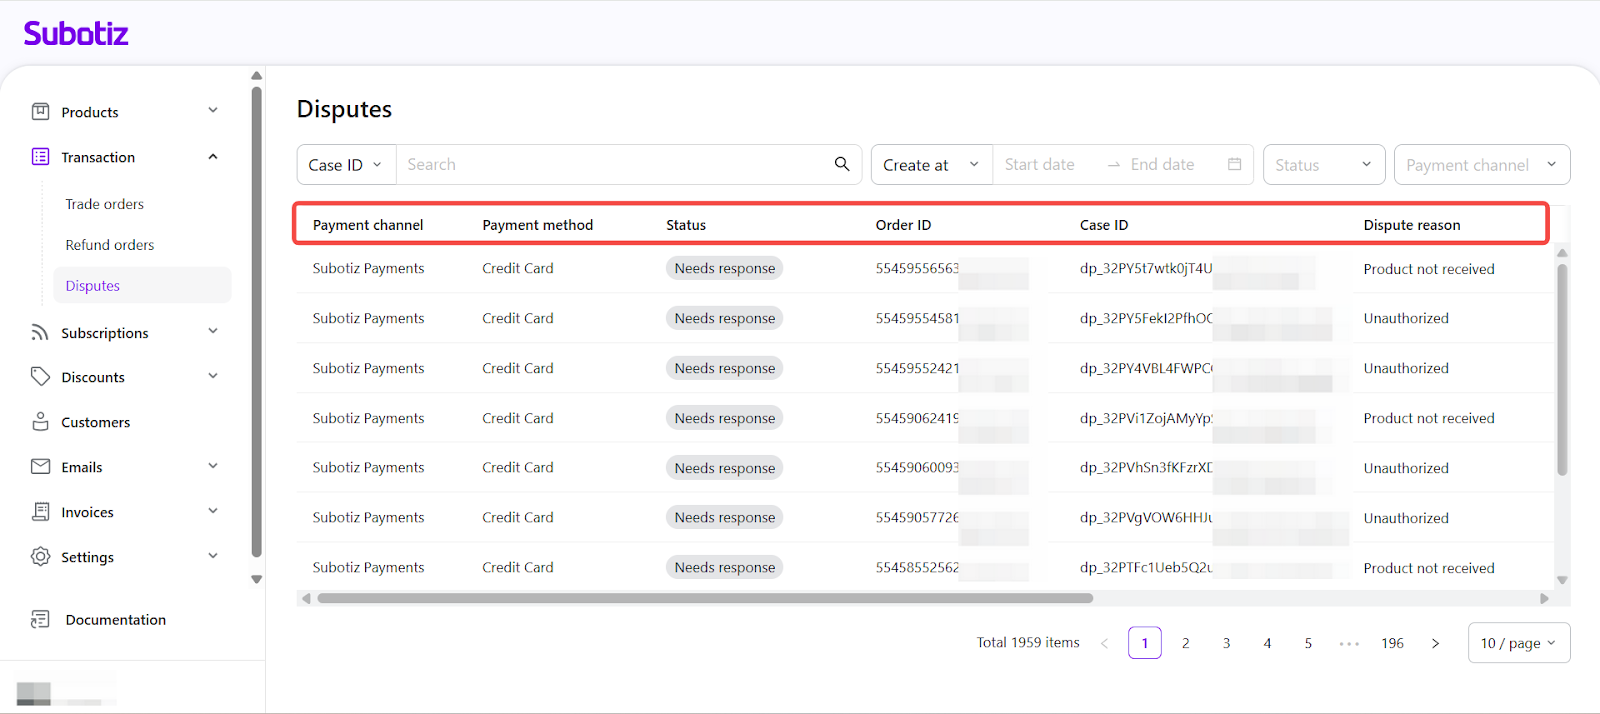The width and height of the screenshot is (1600, 714).
Task: Open Trade orders in sidebar
Action: 105,204
